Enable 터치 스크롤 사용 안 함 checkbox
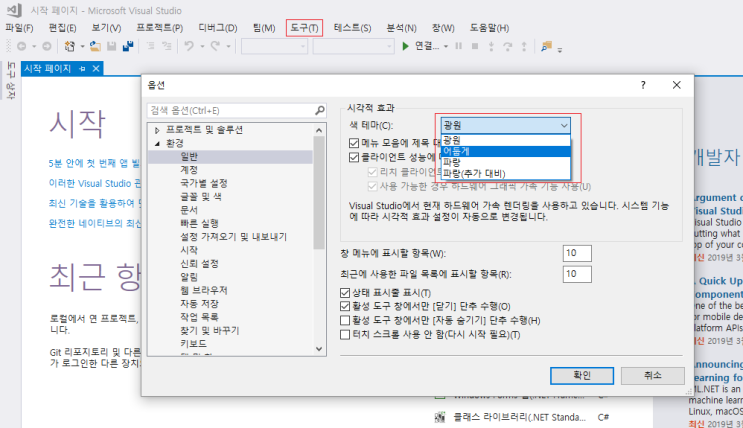This screenshot has height=428, width=743. coord(345,335)
